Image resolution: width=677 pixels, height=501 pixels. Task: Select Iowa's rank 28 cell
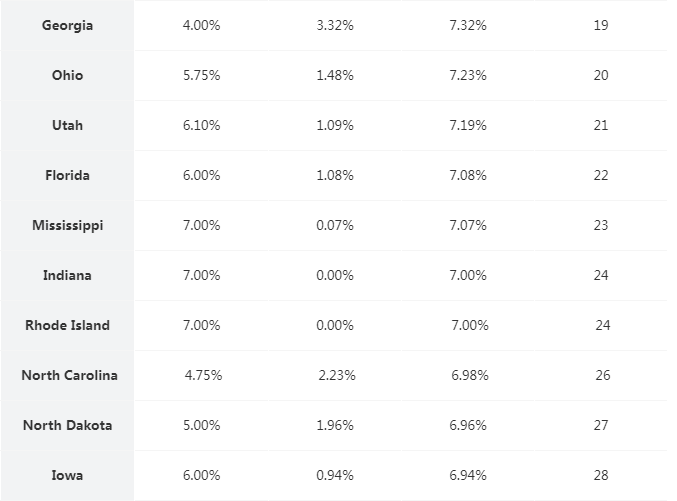[x=600, y=476]
